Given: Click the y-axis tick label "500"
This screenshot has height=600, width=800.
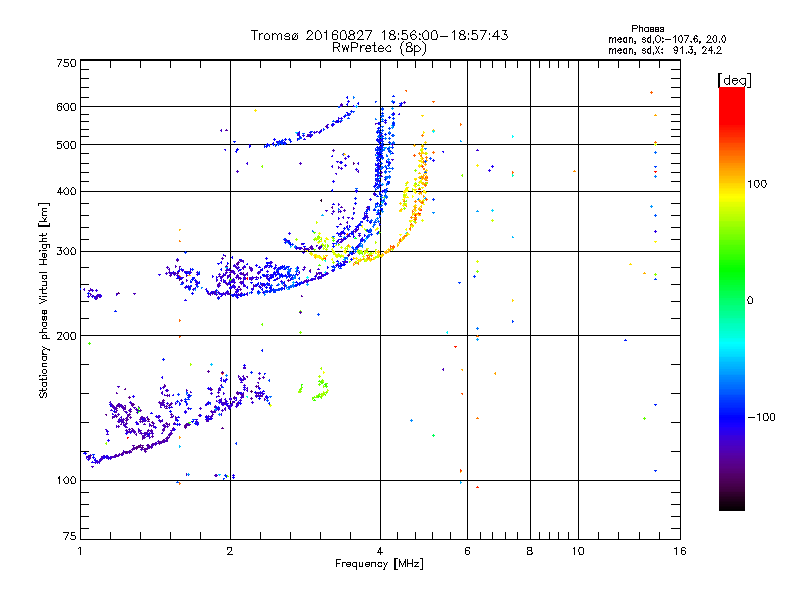Looking at the screenshot, I should coord(66,145).
